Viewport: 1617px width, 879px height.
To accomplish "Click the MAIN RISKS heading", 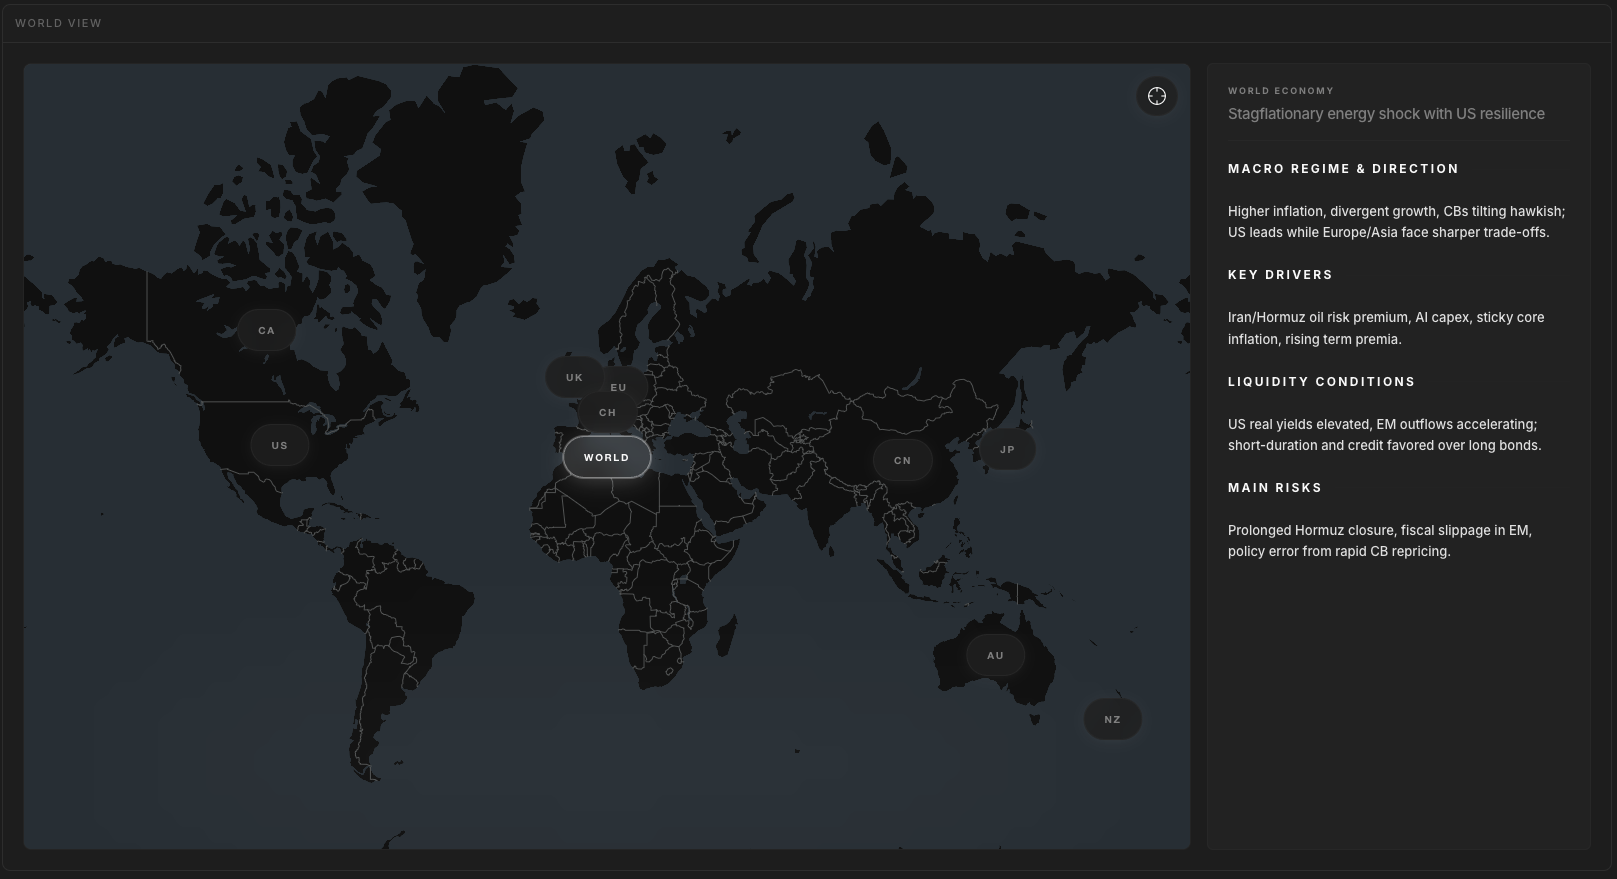I will point(1275,487).
